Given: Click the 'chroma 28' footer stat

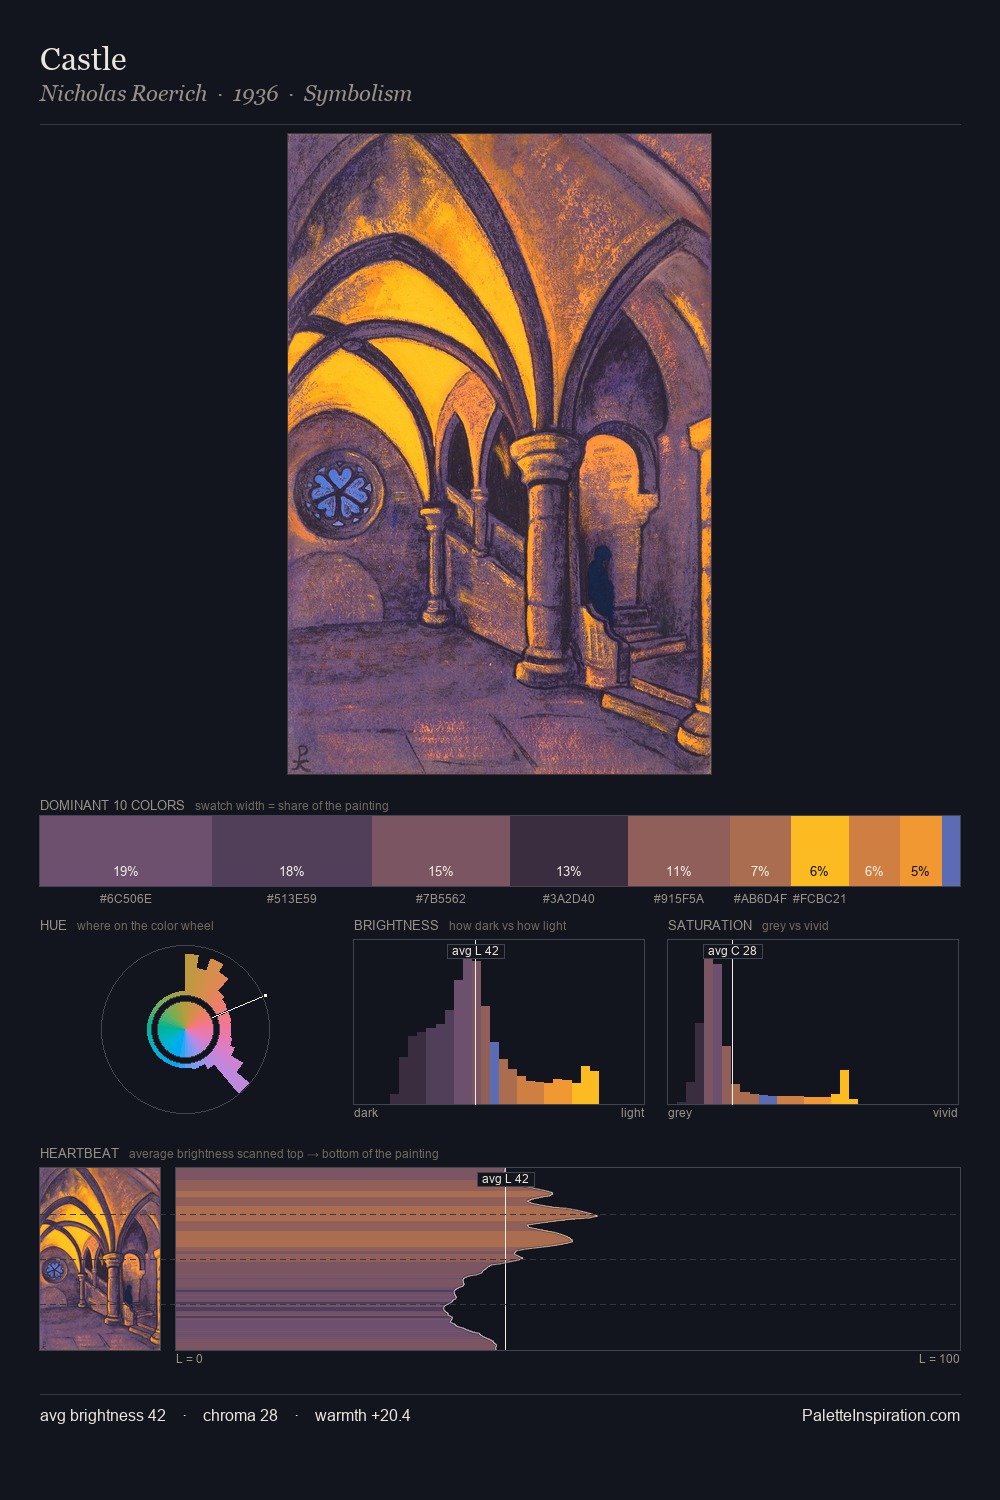Looking at the screenshot, I should click(x=240, y=1415).
